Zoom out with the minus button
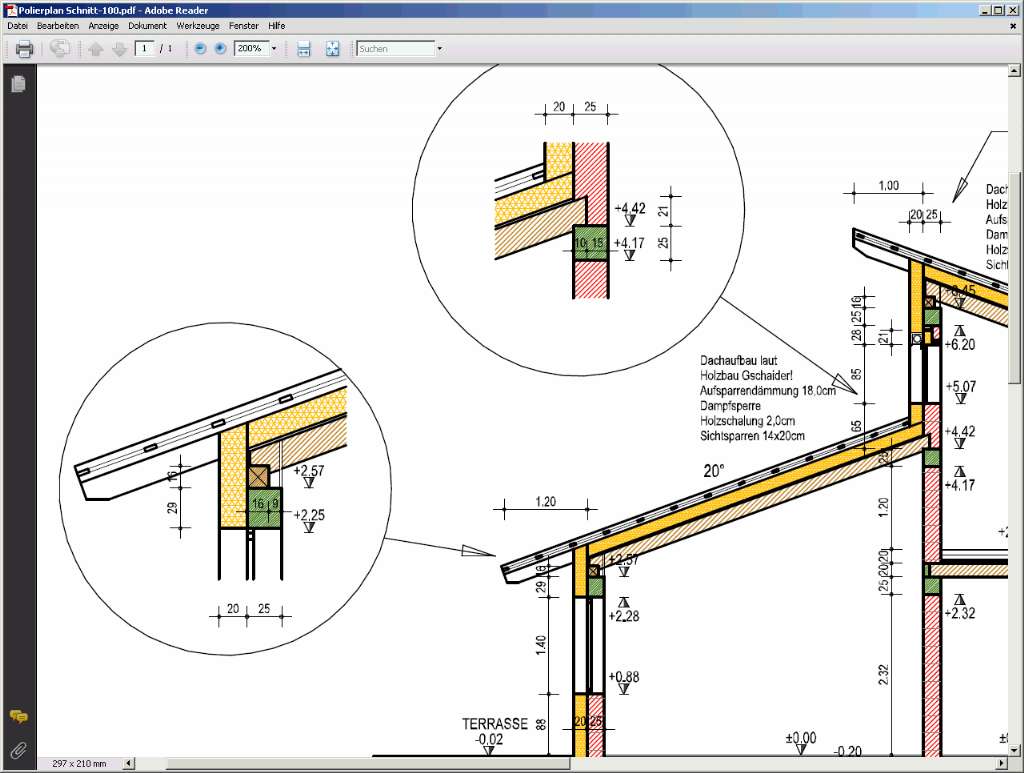 (x=200, y=49)
